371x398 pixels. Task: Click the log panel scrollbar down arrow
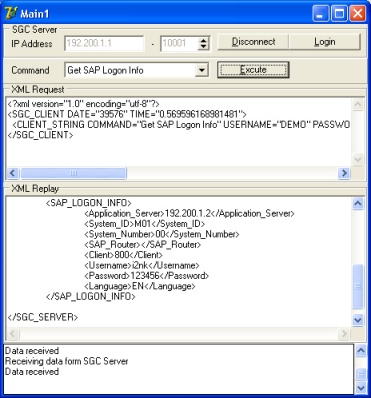click(361, 388)
